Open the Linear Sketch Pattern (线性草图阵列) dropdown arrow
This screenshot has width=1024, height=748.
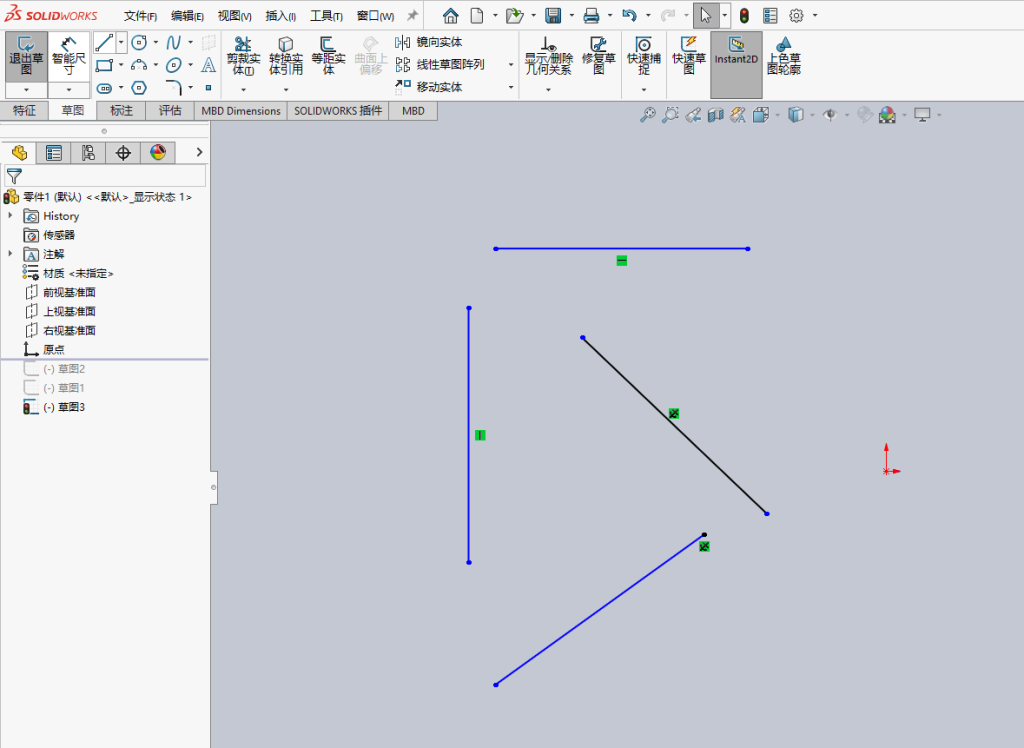coord(511,65)
